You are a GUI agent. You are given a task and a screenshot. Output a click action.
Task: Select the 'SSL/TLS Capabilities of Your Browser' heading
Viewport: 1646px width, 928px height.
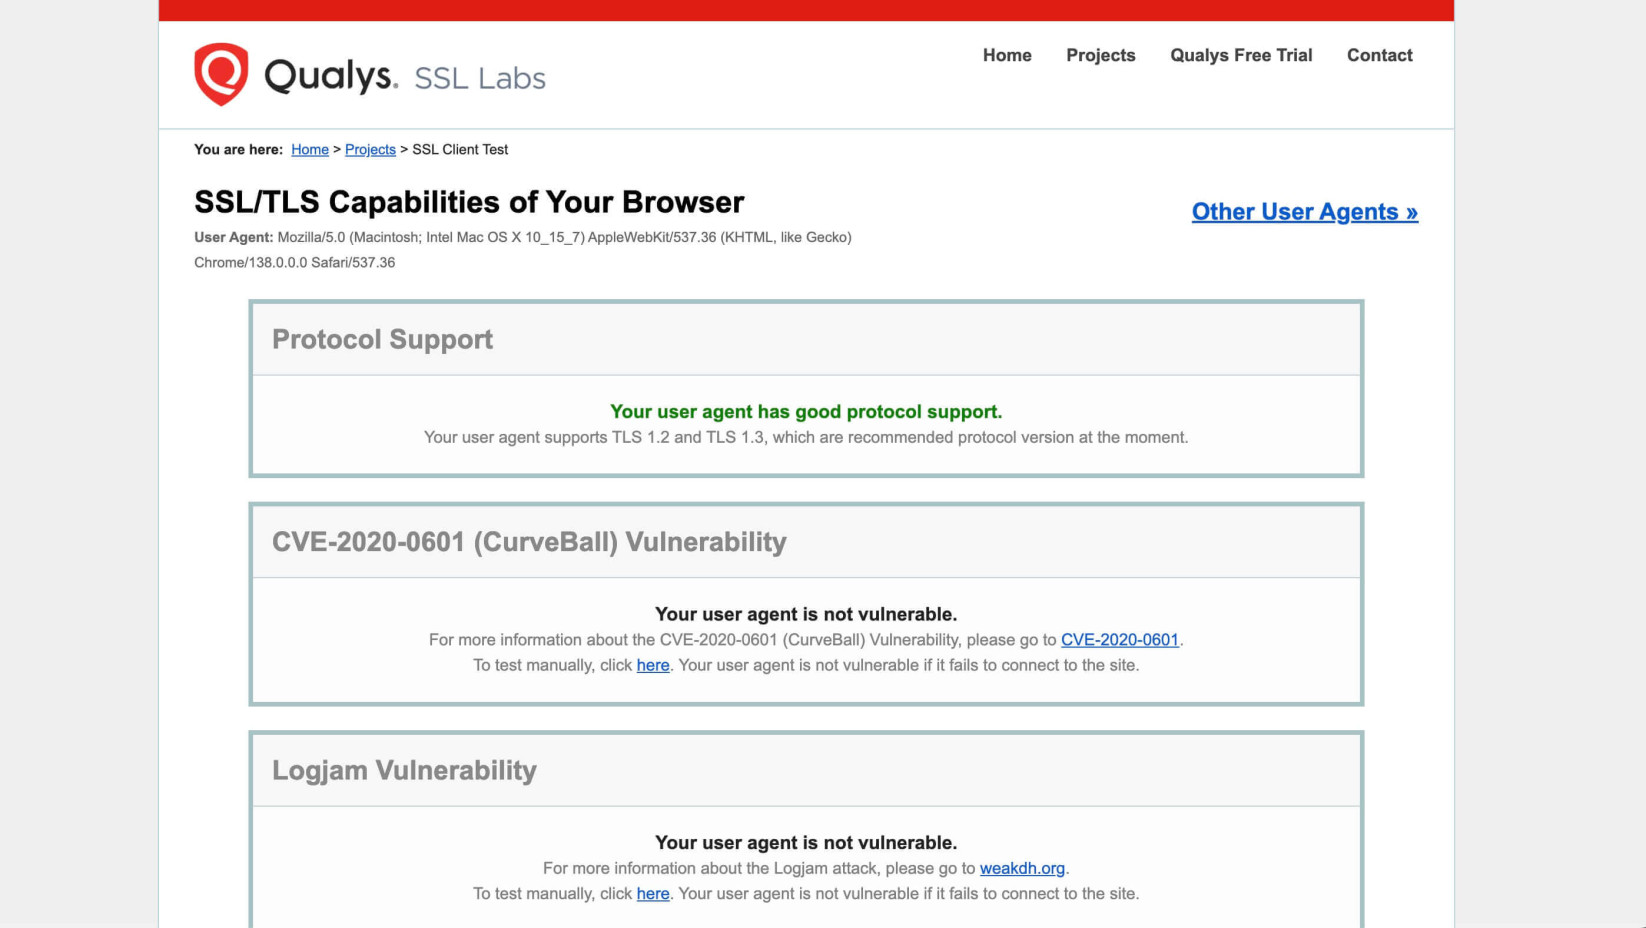point(469,202)
